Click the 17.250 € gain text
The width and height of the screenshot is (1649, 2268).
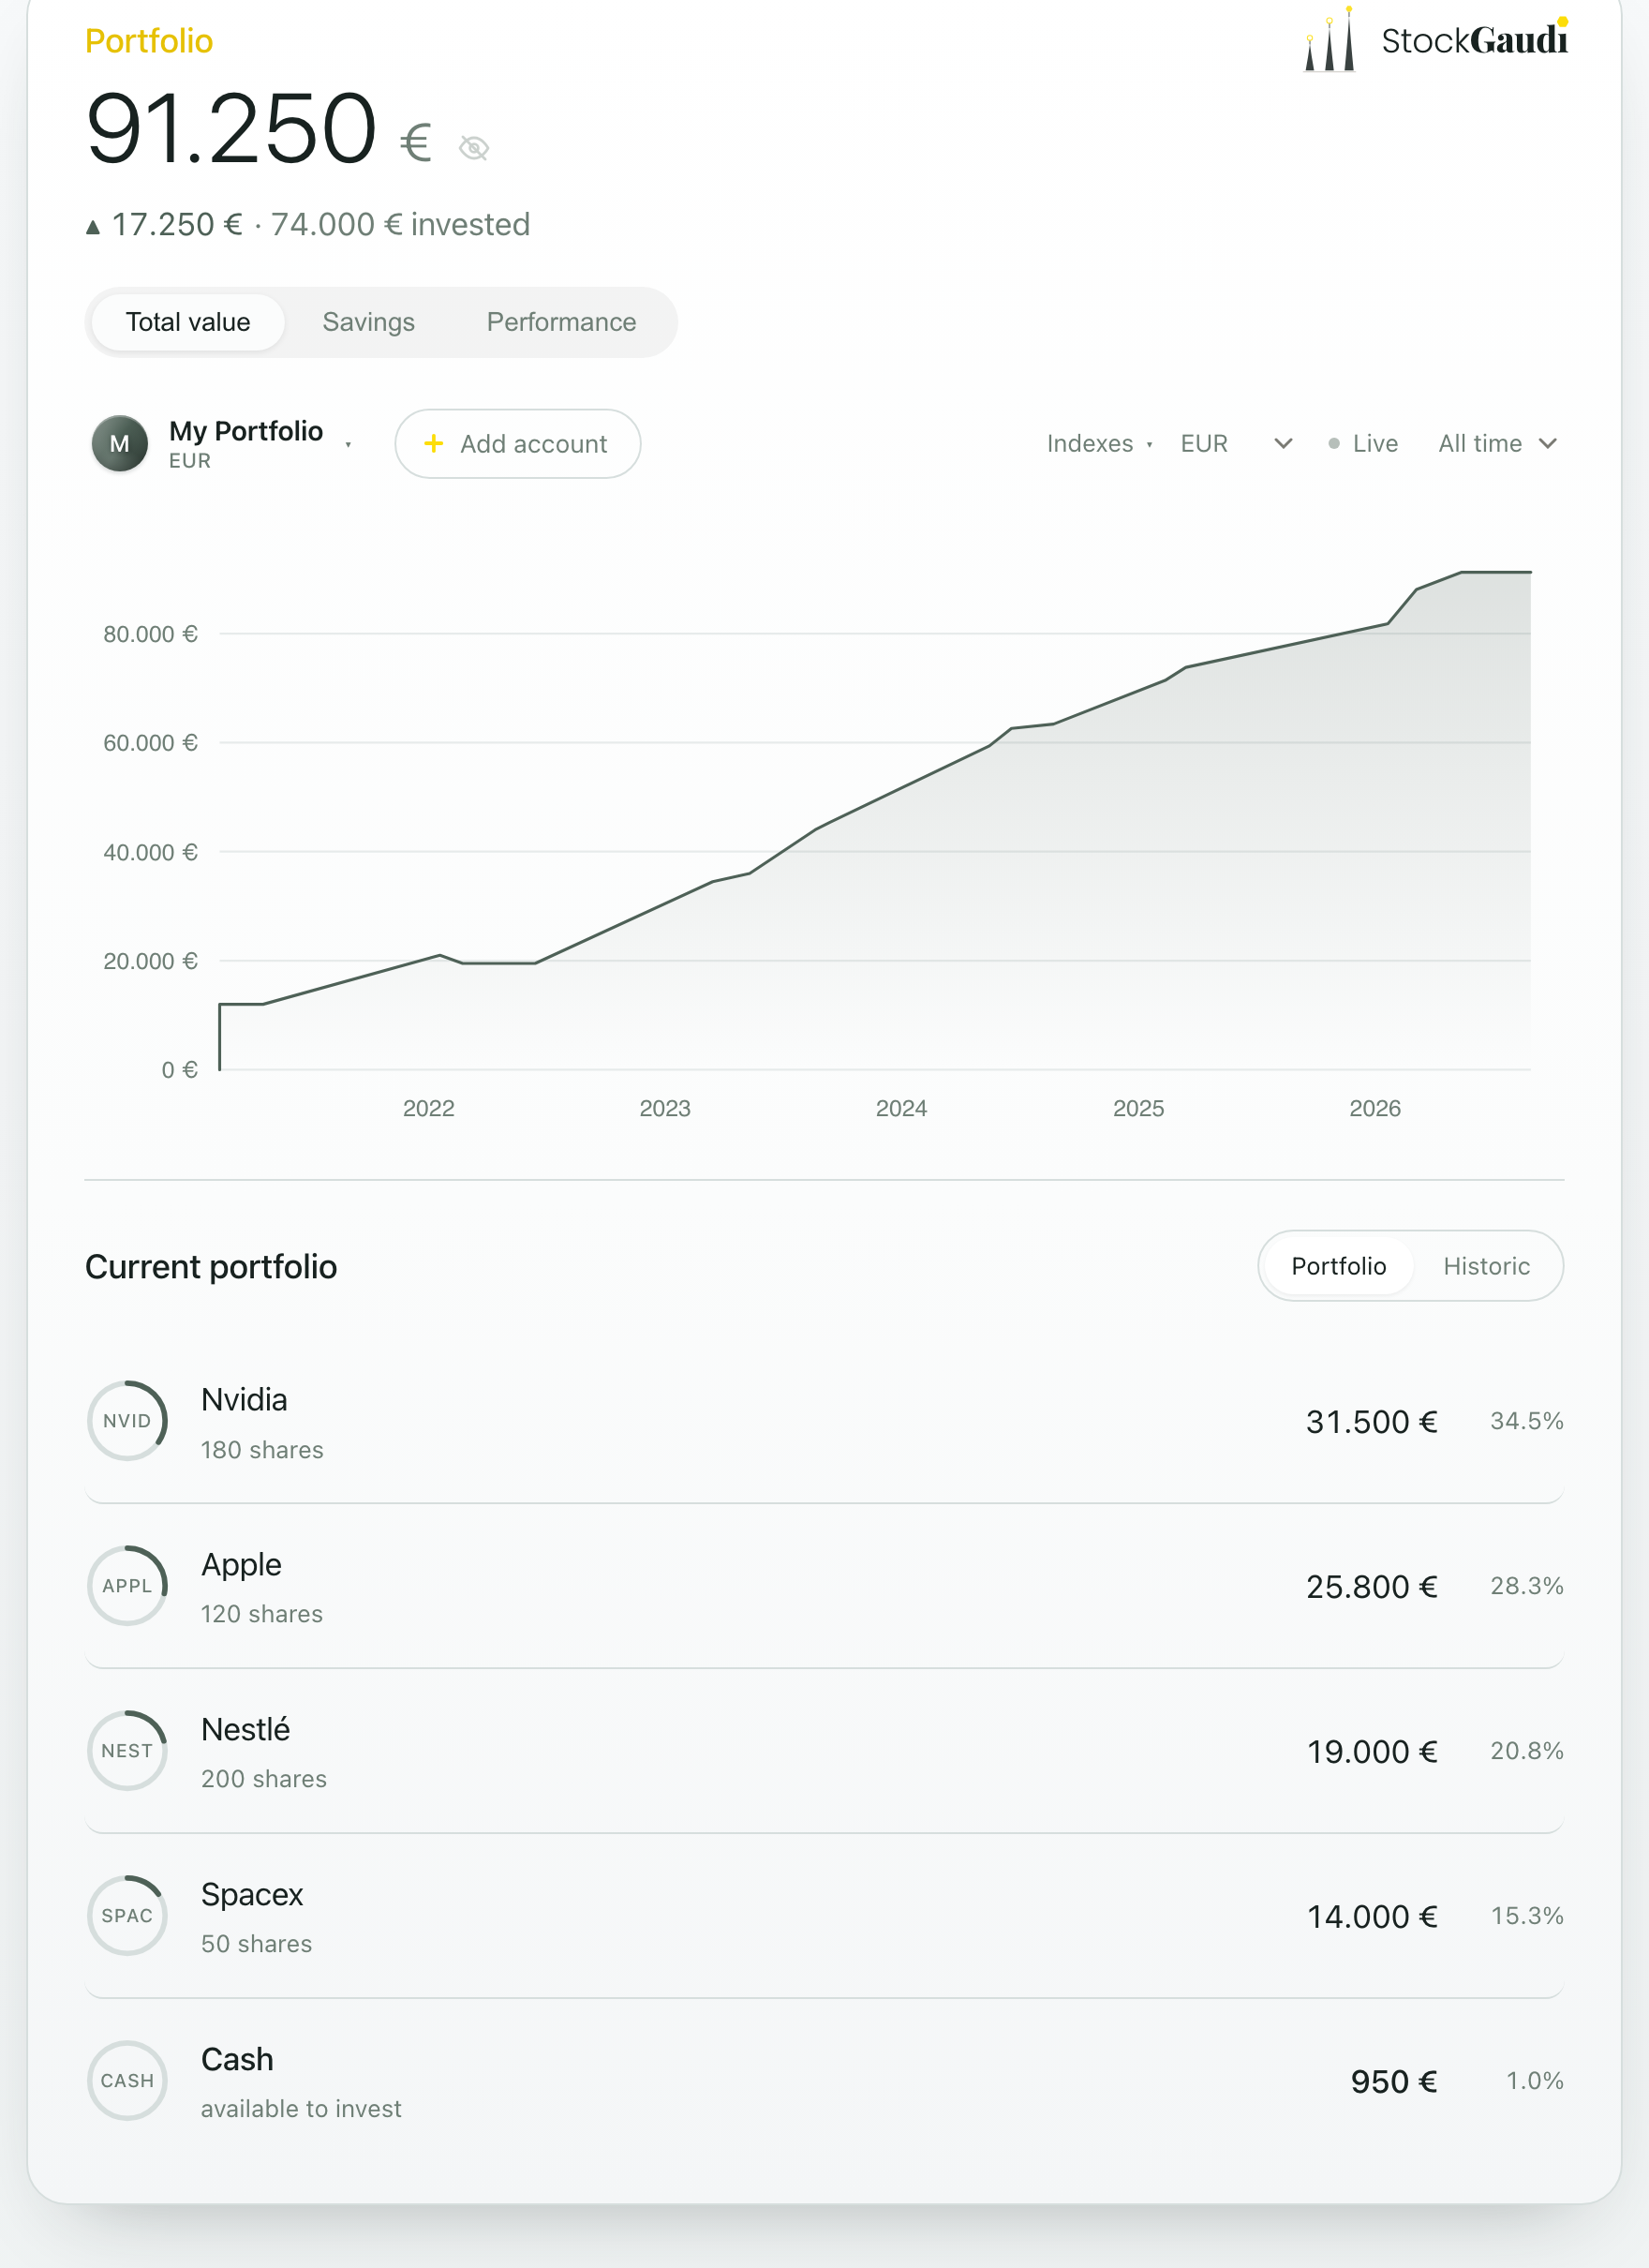pyautogui.click(x=177, y=225)
